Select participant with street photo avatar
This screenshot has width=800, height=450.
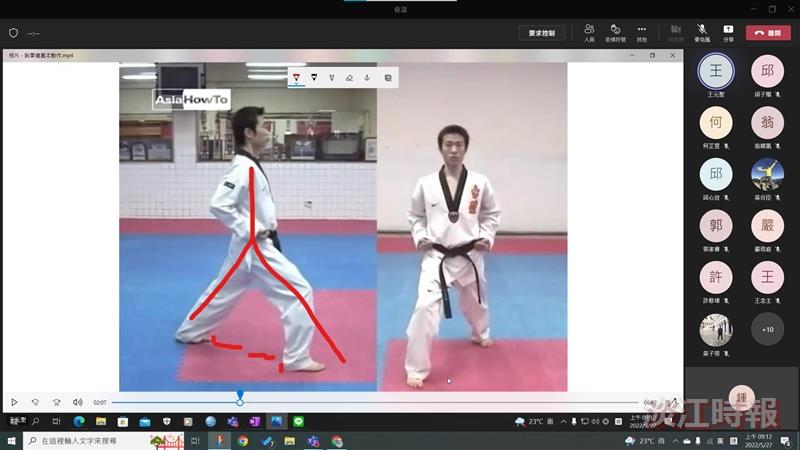pos(716,330)
